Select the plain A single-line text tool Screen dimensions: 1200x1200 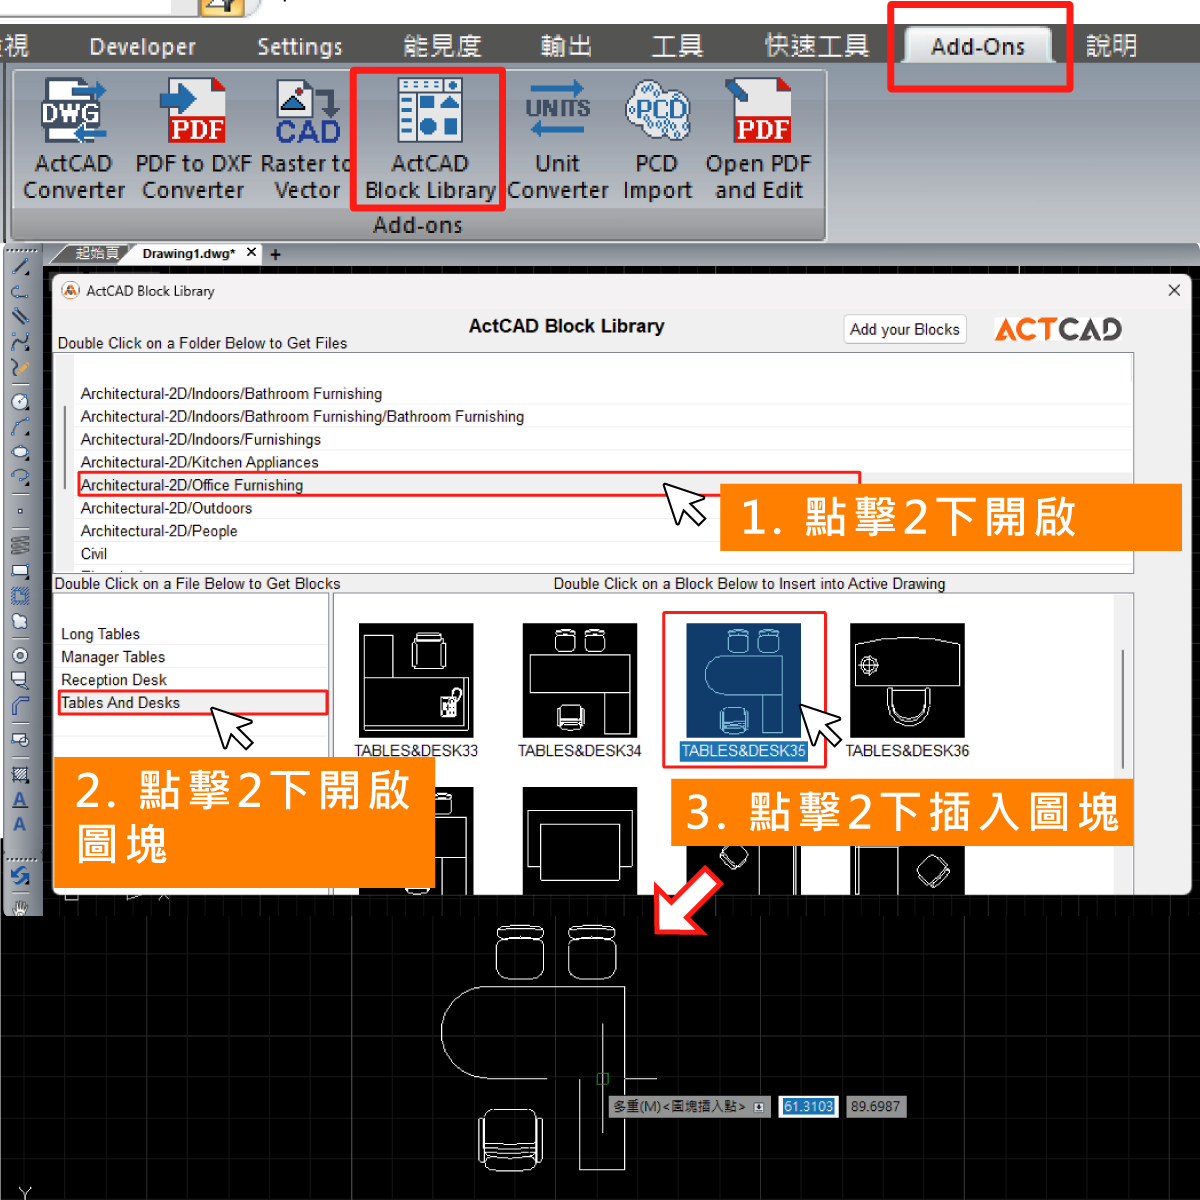click(x=20, y=825)
